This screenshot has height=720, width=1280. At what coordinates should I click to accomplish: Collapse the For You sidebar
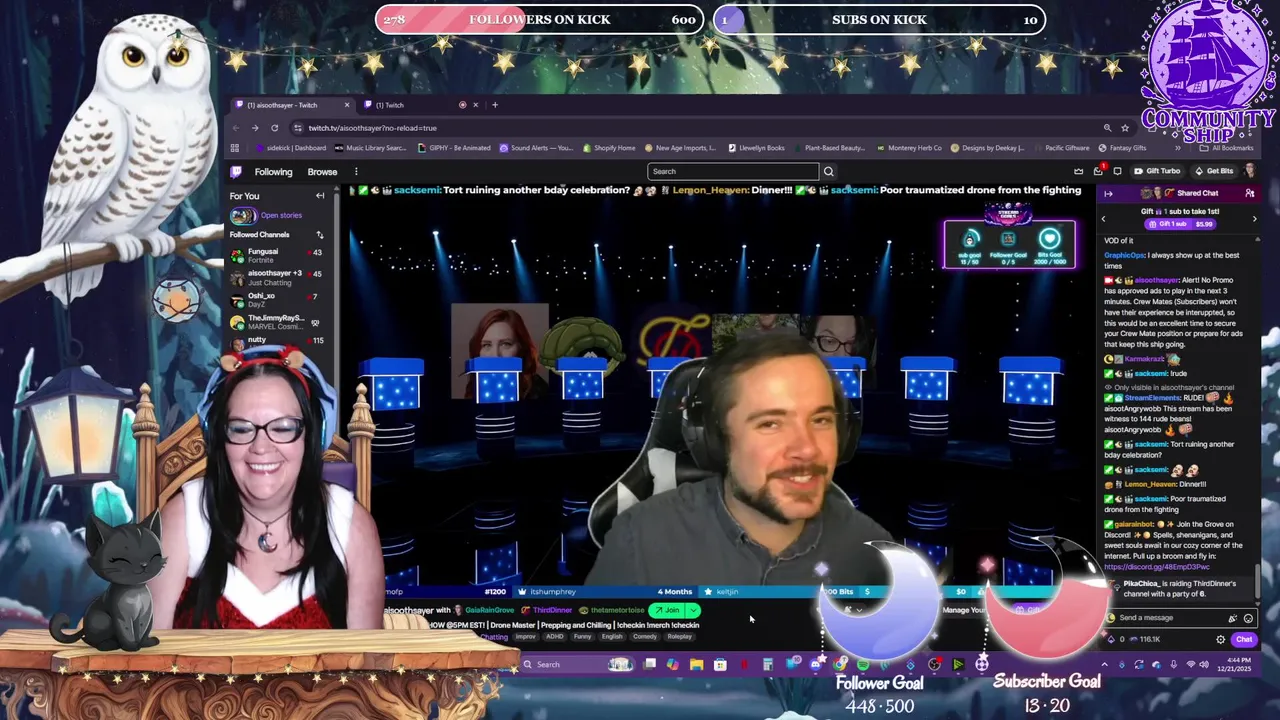320,196
